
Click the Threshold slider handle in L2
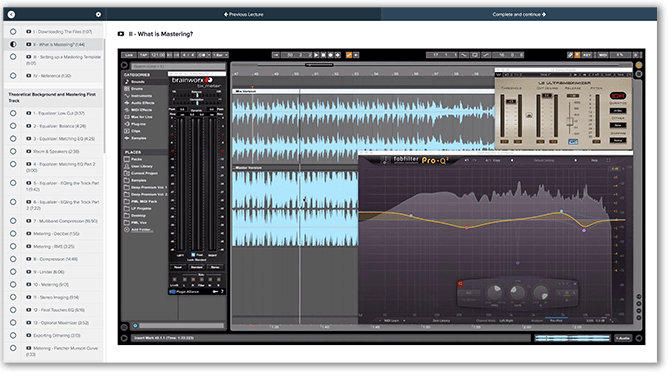[511, 101]
